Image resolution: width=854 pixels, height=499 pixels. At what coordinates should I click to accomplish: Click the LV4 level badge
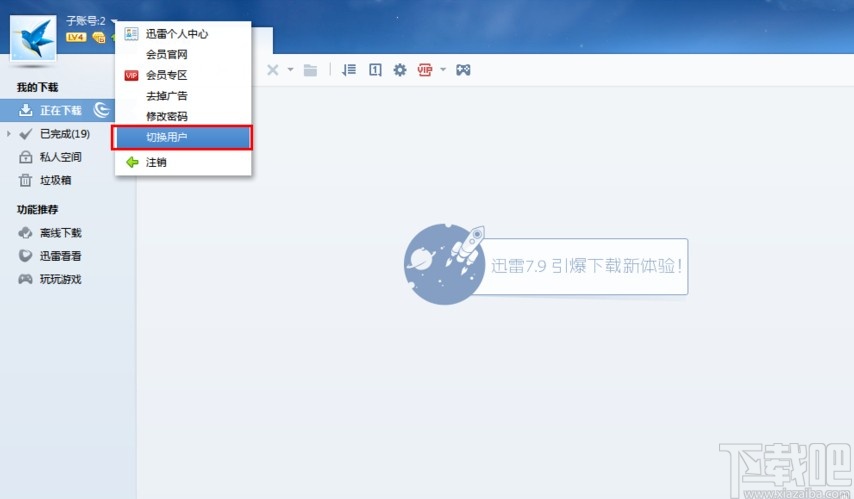[76, 37]
